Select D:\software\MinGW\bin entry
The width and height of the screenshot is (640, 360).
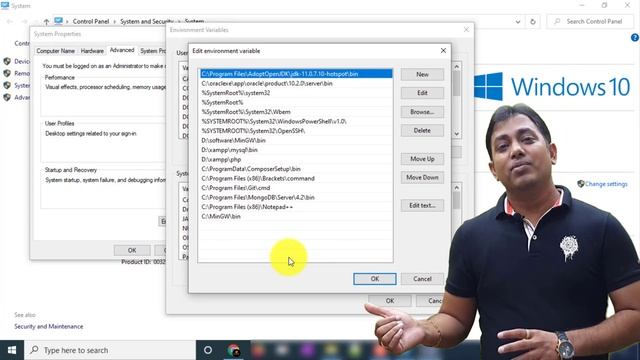pos(296,140)
